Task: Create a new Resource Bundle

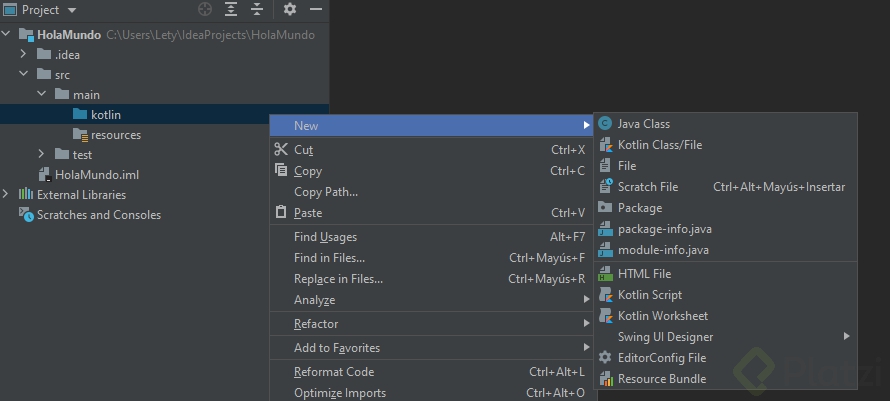Action: click(x=725, y=379)
